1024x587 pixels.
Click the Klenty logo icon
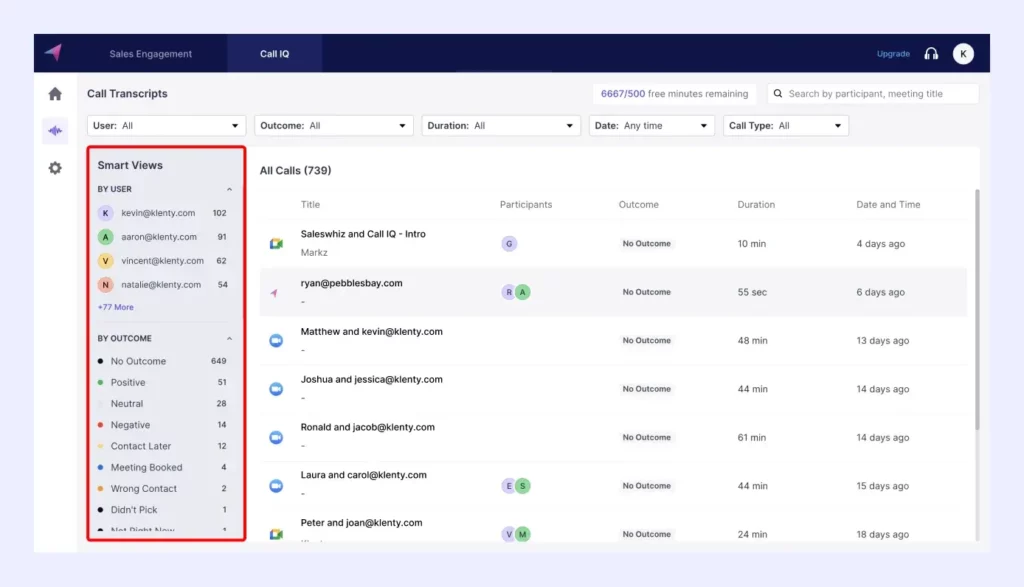coord(52,53)
